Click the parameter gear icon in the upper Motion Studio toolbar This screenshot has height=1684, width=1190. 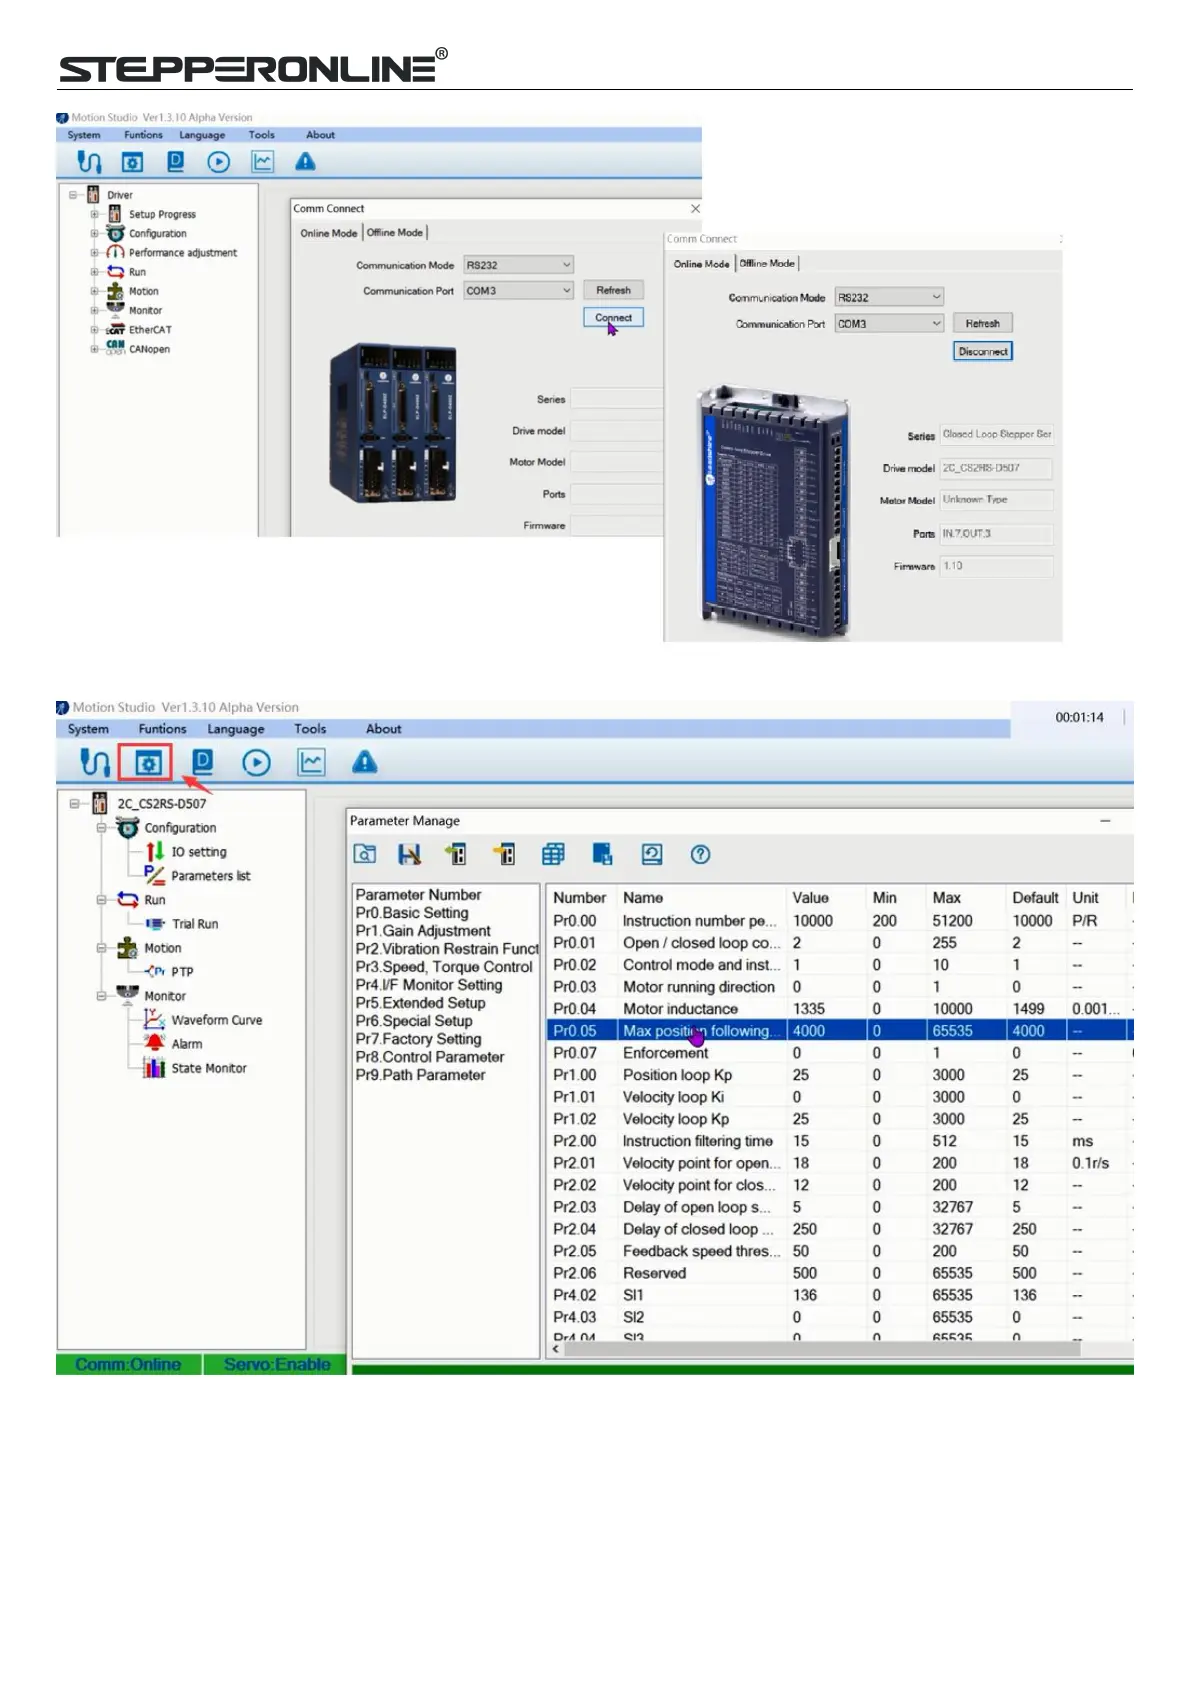tap(133, 162)
